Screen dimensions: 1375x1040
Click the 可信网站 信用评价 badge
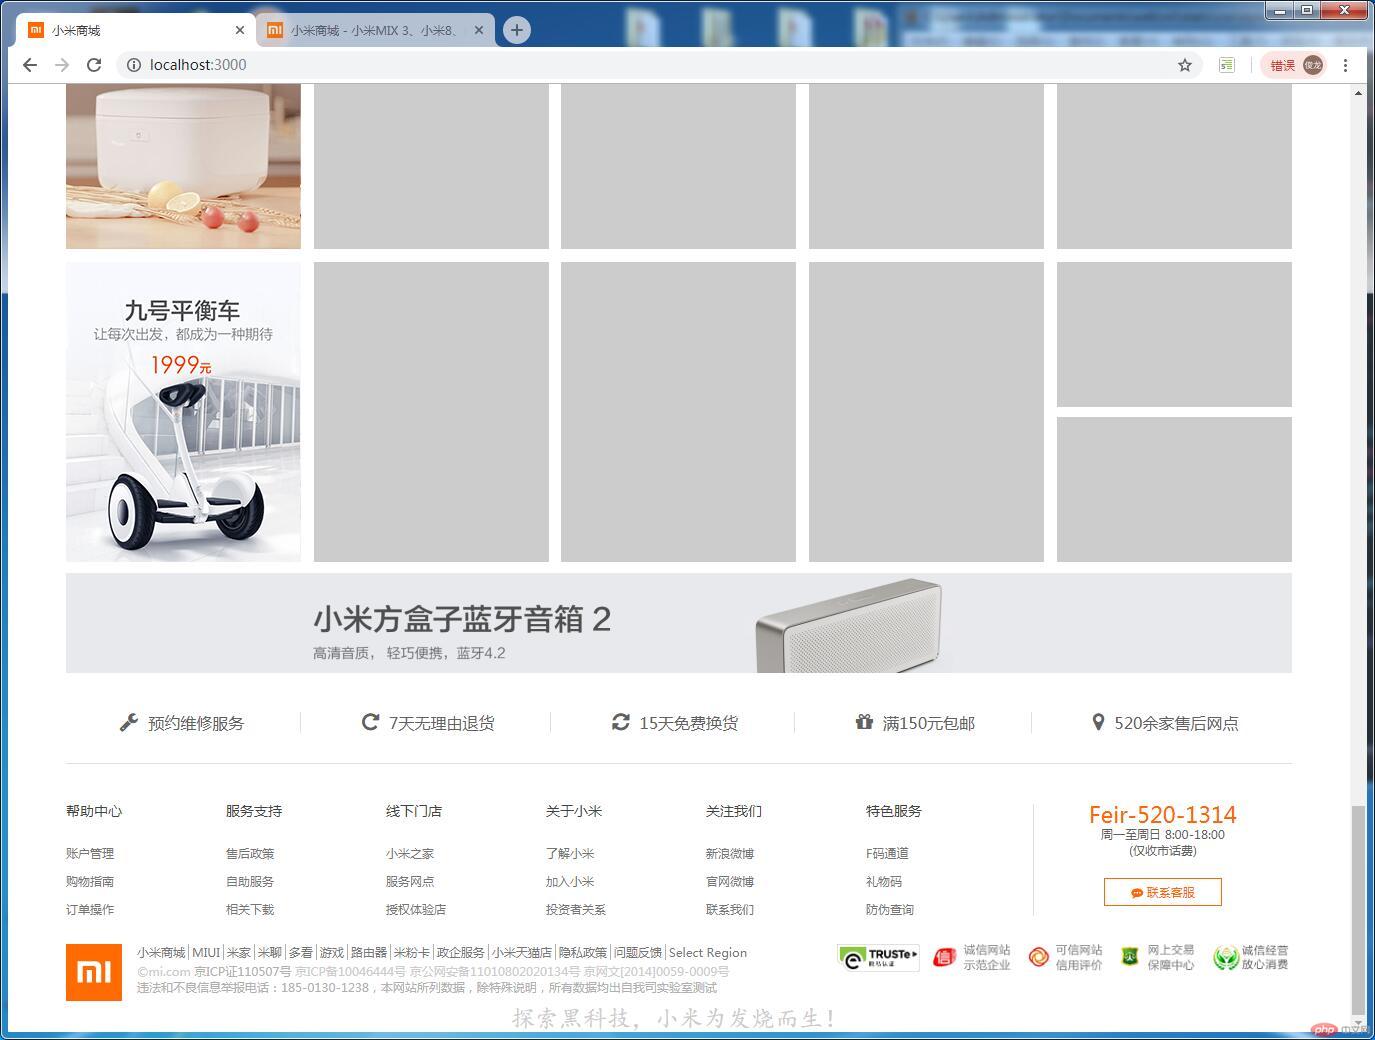point(1065,958)
